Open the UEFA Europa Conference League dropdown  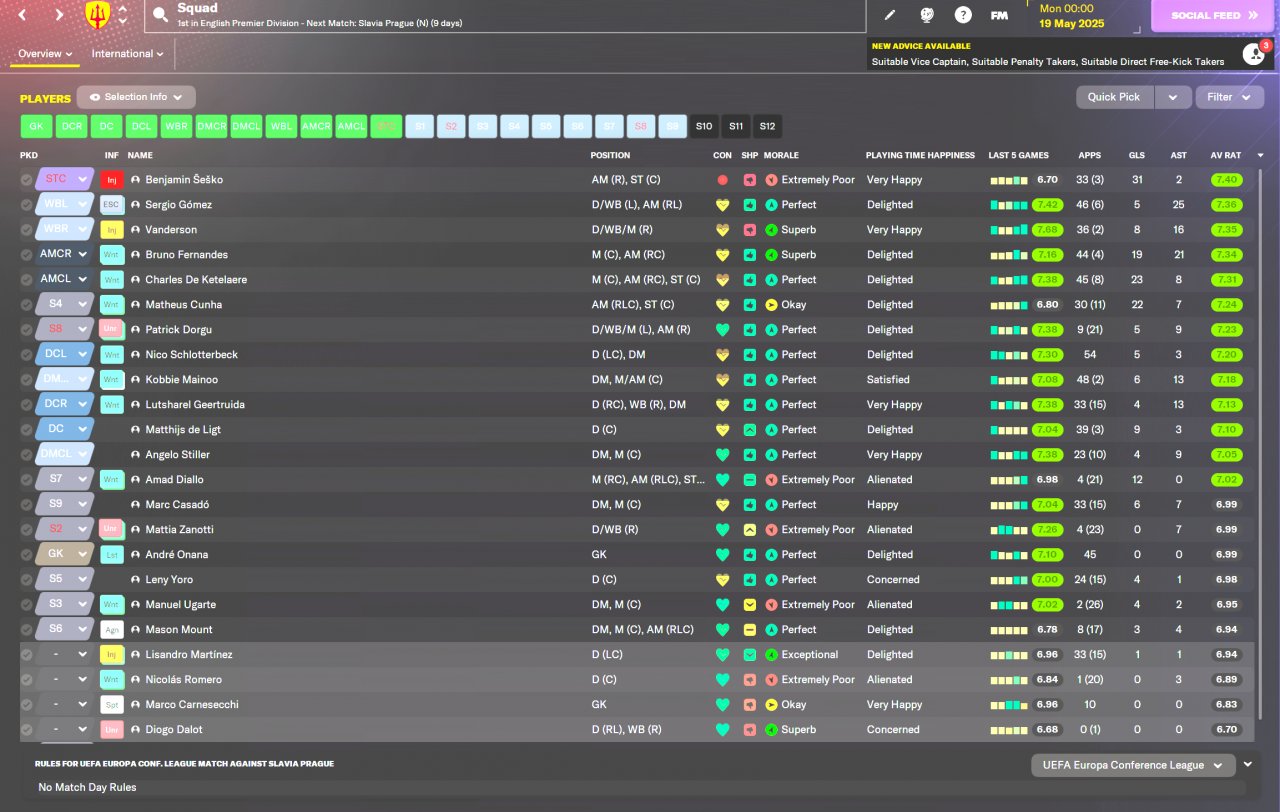click(1133, 765)
